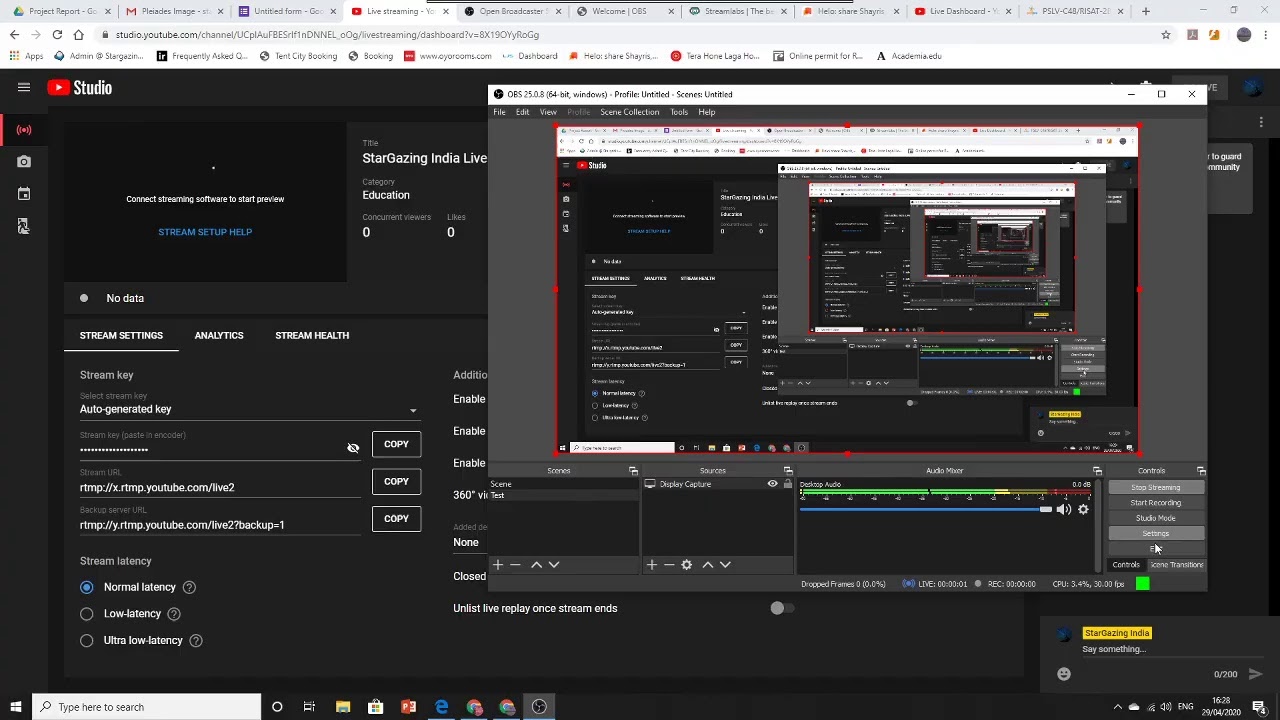Select the Test scene in Scenes list
The height and width of the screenshot is (720, 1280).
click(564, 496)
